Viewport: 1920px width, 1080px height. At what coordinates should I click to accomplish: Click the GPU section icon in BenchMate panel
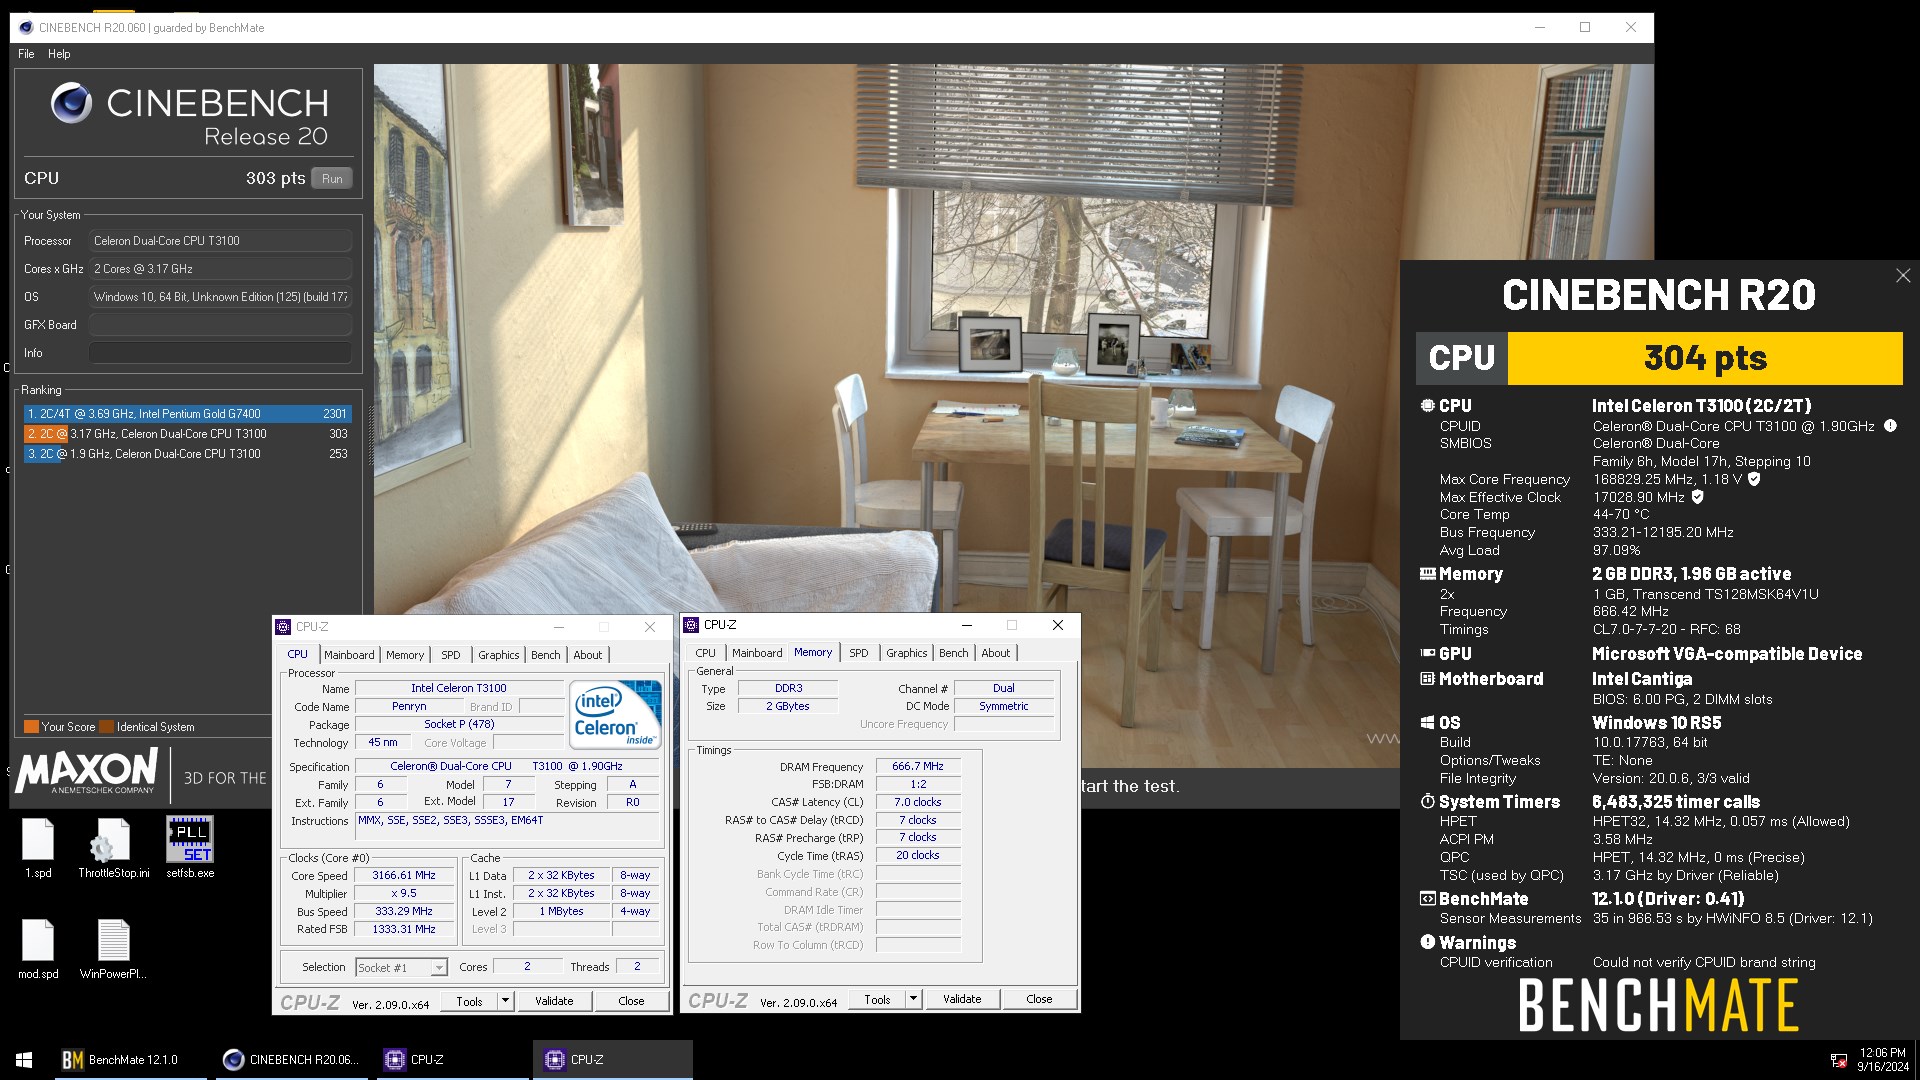pyautogui.click(x=1427, y=654)
